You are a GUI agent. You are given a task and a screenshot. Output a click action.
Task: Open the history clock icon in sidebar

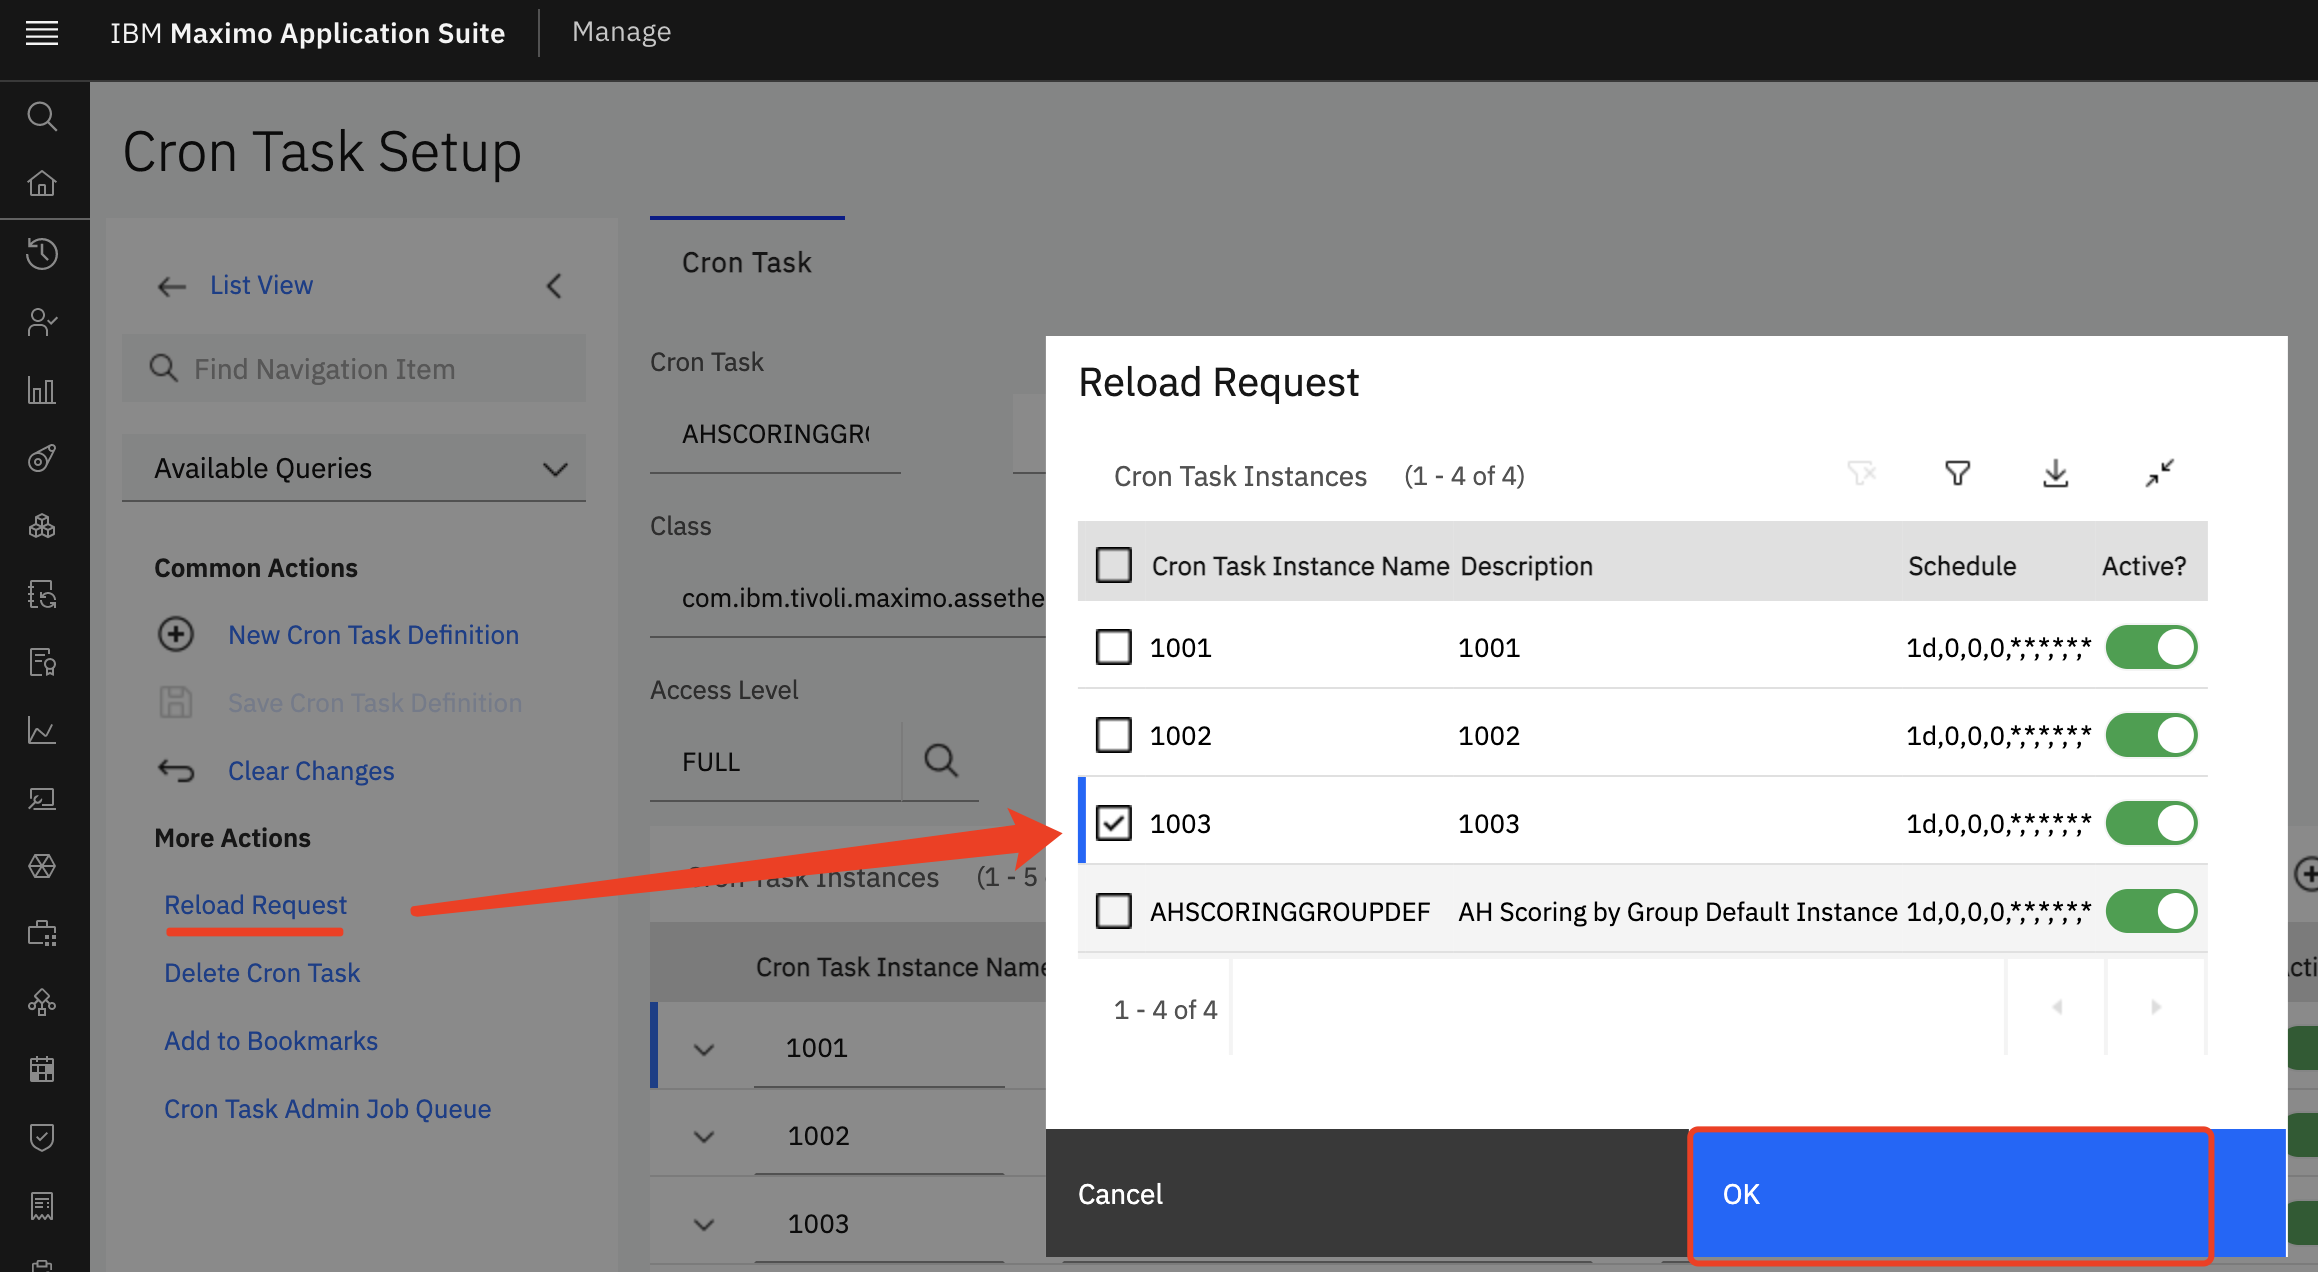(42, 253)
